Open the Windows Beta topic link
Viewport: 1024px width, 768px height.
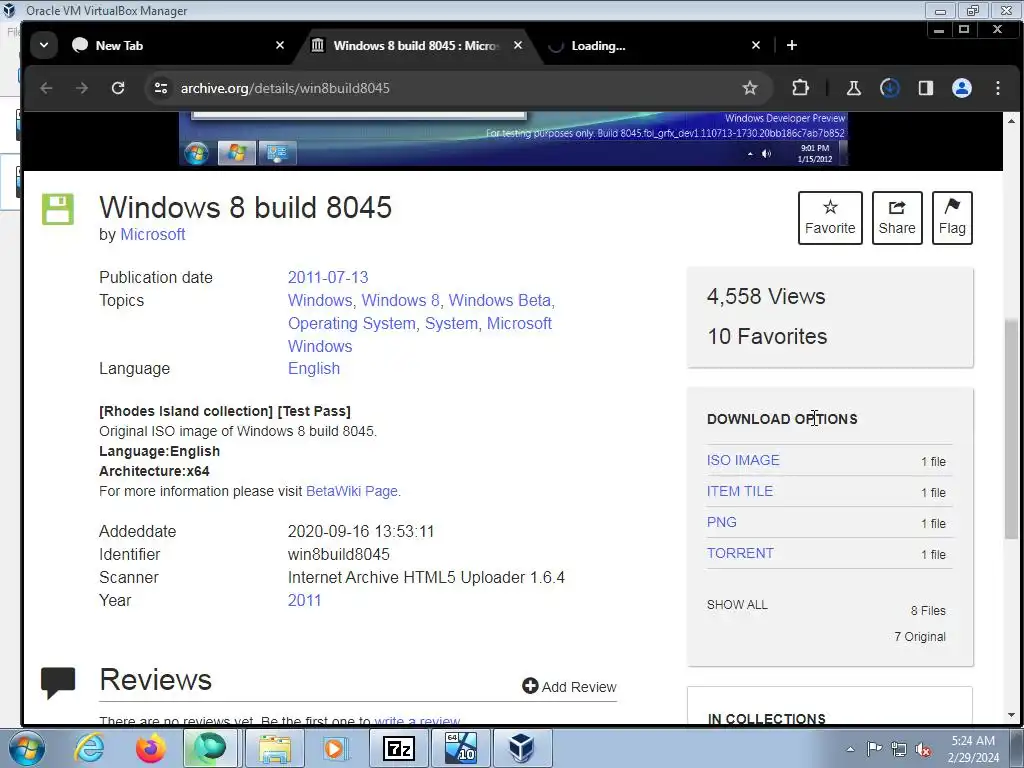coord(500,300)
